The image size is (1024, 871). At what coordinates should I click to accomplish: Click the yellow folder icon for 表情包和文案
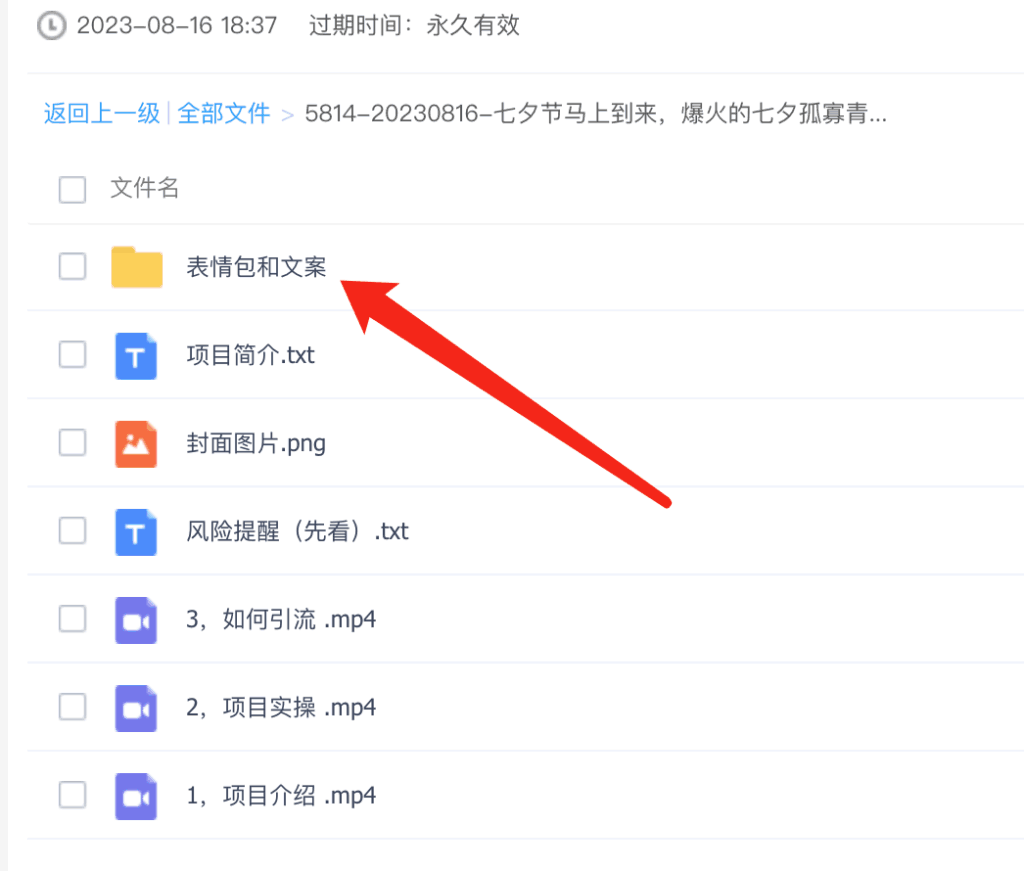[136, 267]
